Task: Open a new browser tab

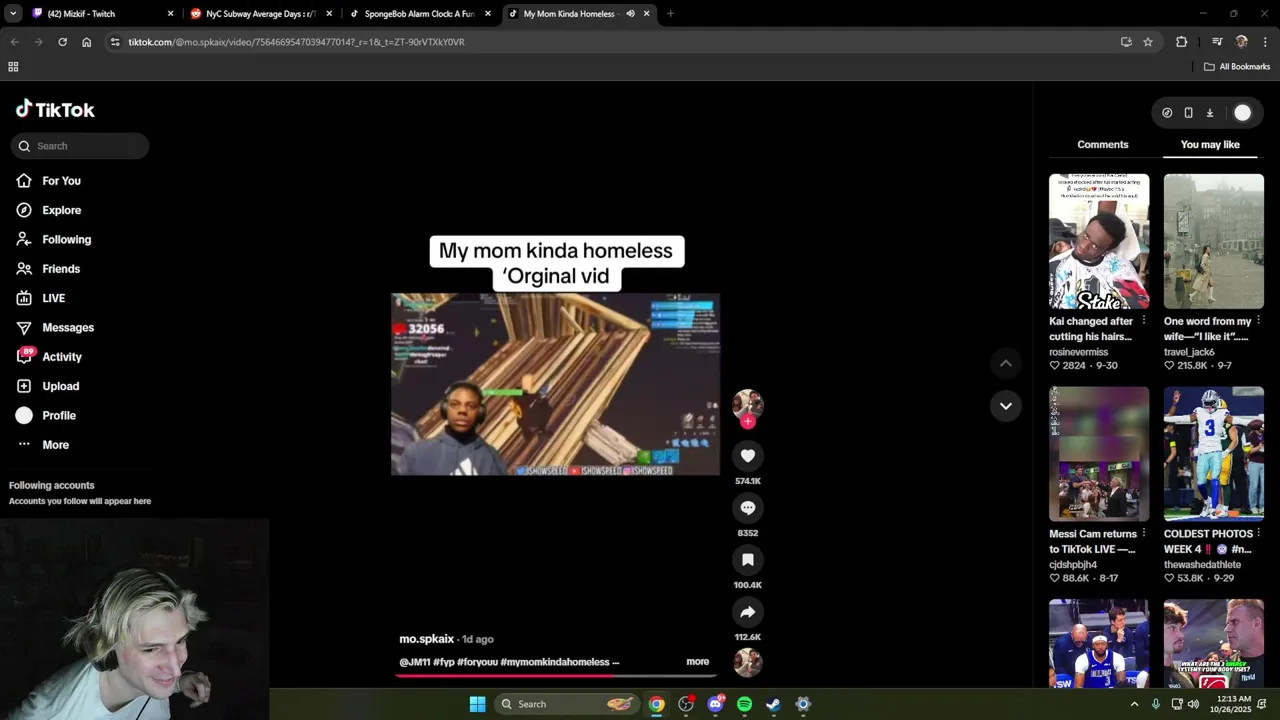Action: coord(670,14)
